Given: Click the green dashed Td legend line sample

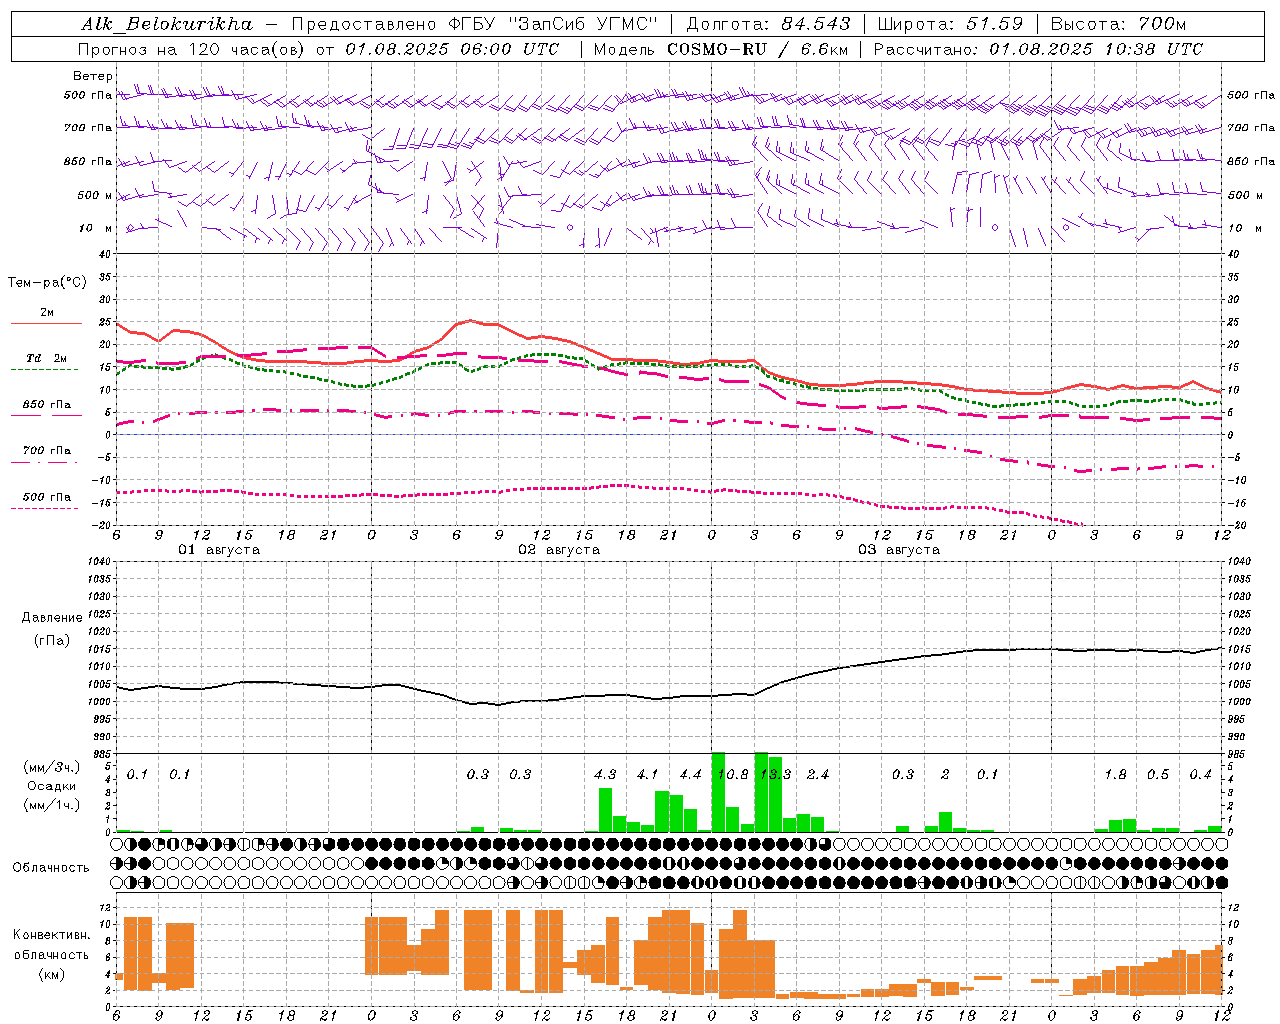Looking at the screenshot, I should 46,370.
